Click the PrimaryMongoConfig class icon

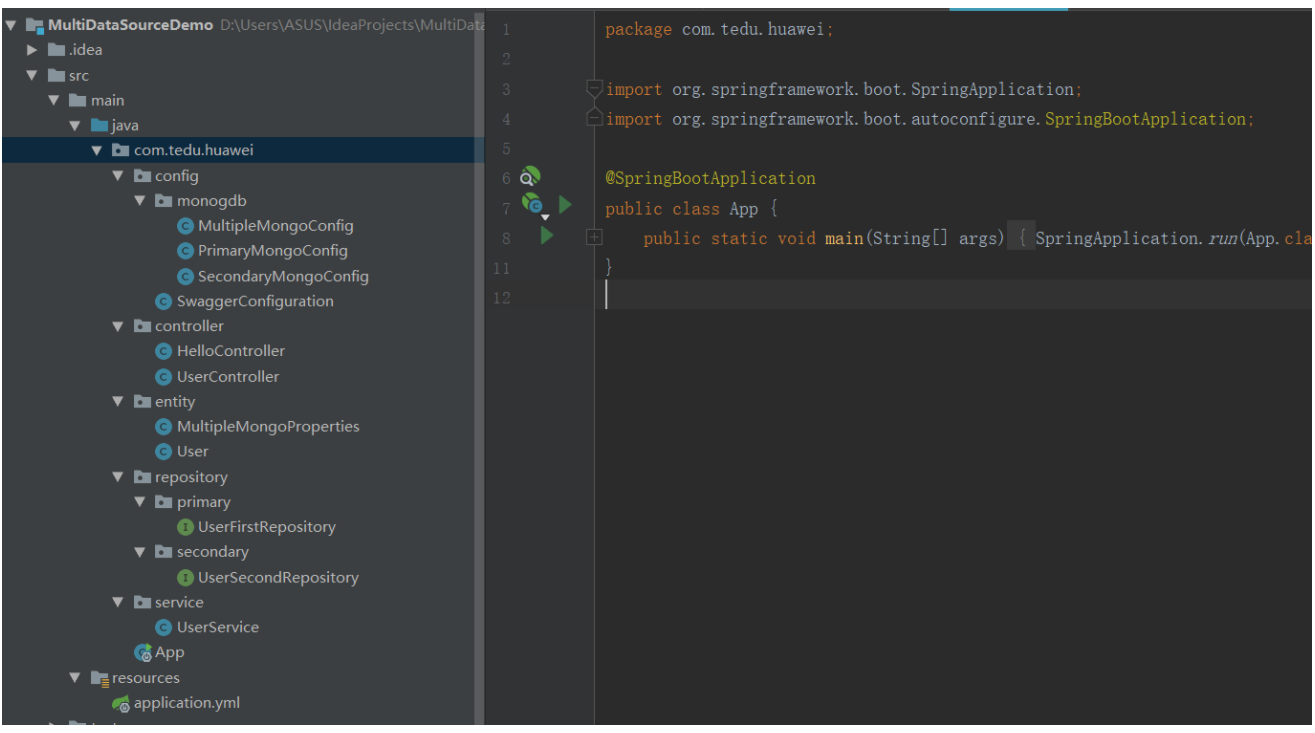tap(185, 251)
